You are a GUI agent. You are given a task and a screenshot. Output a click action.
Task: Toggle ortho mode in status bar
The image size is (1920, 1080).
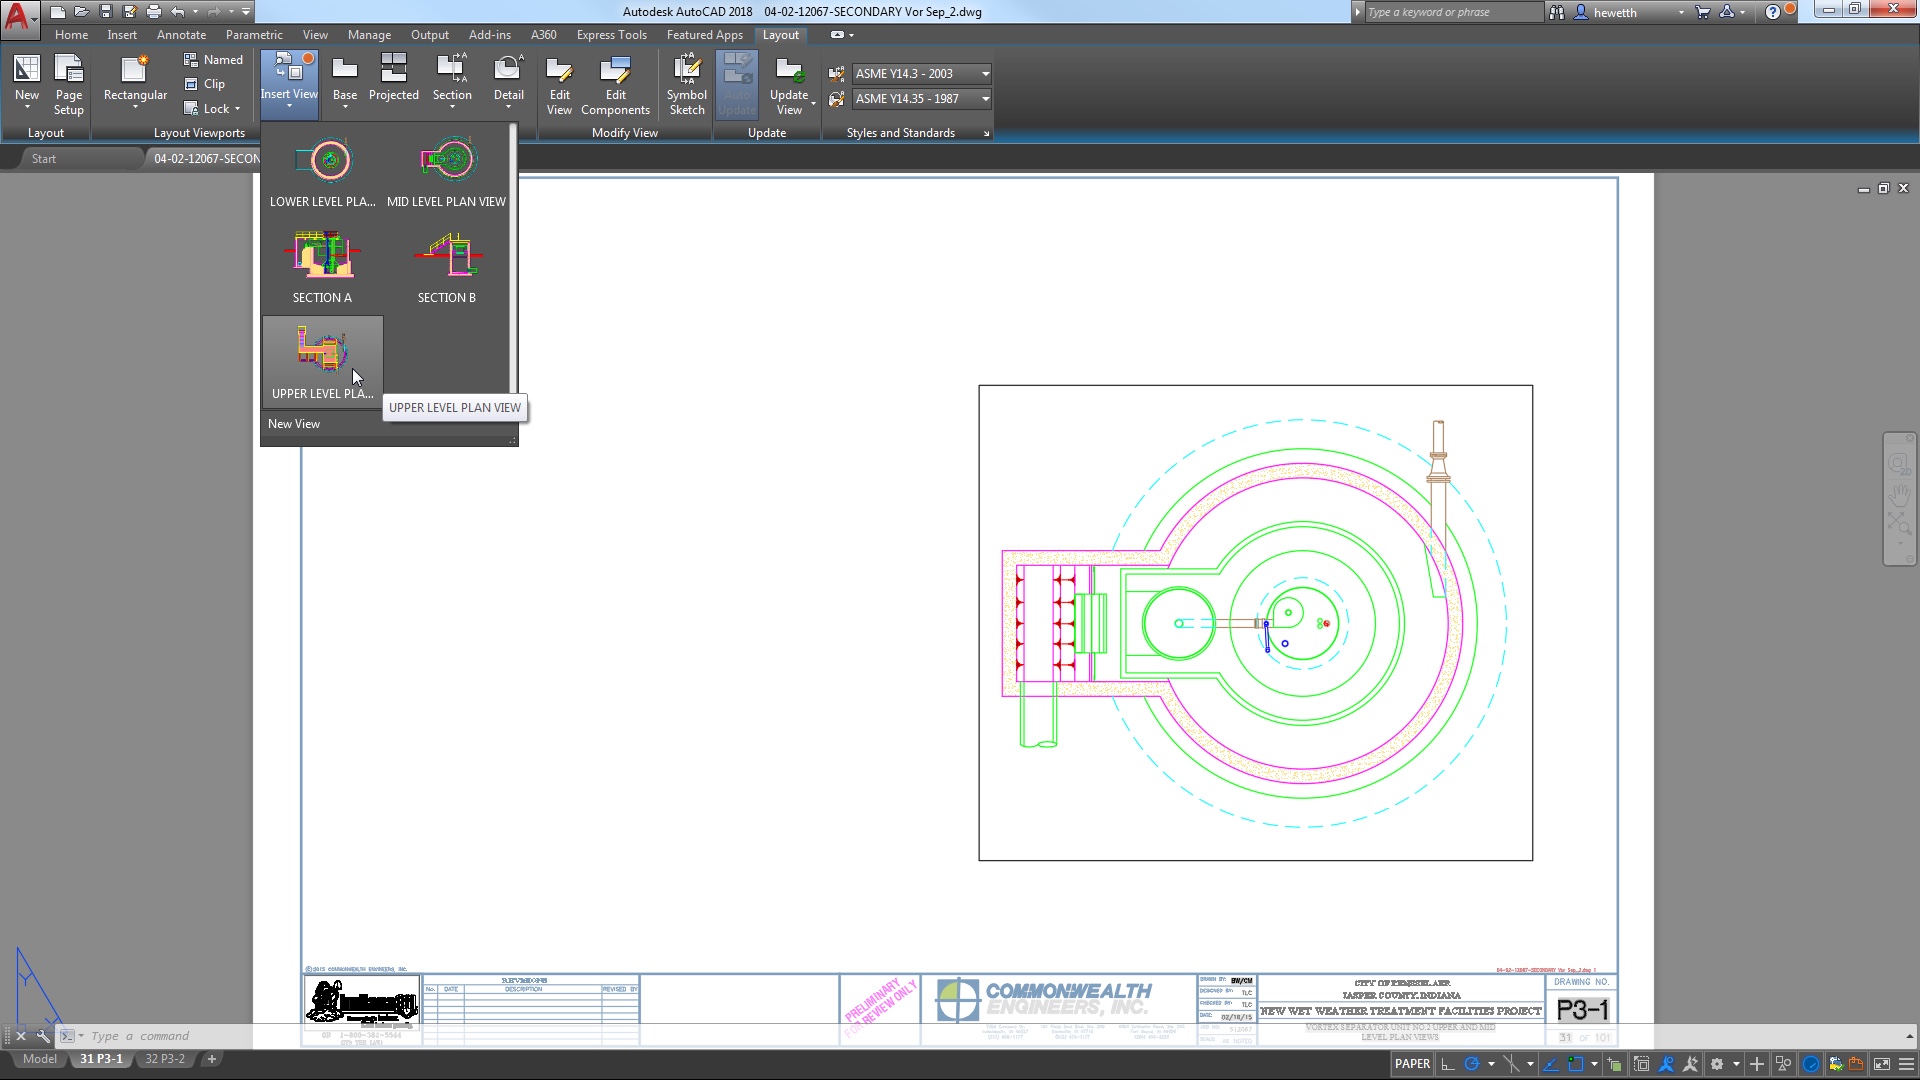click(x=1447, y=1064)
